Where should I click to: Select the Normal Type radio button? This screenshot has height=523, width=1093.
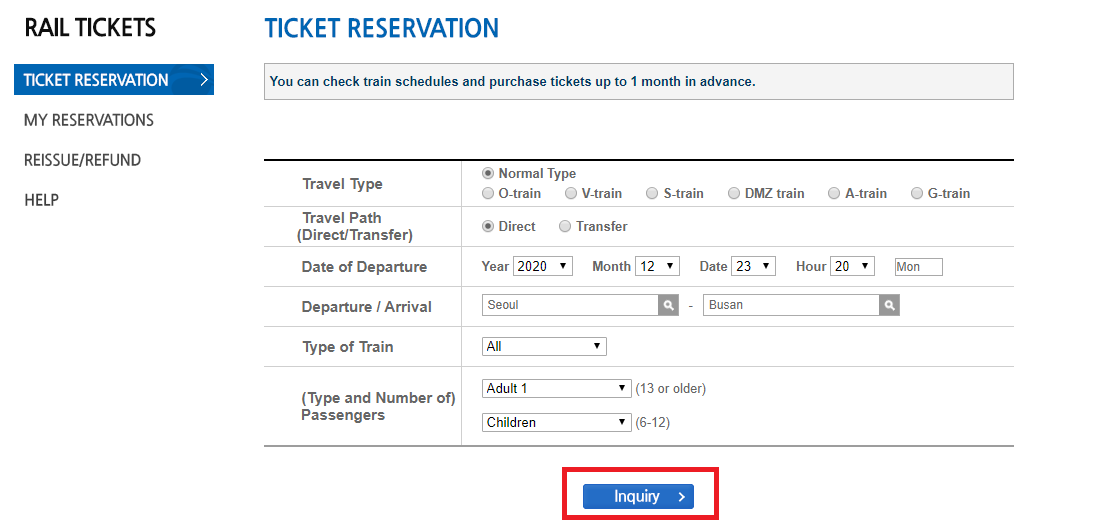pos(488,173)
